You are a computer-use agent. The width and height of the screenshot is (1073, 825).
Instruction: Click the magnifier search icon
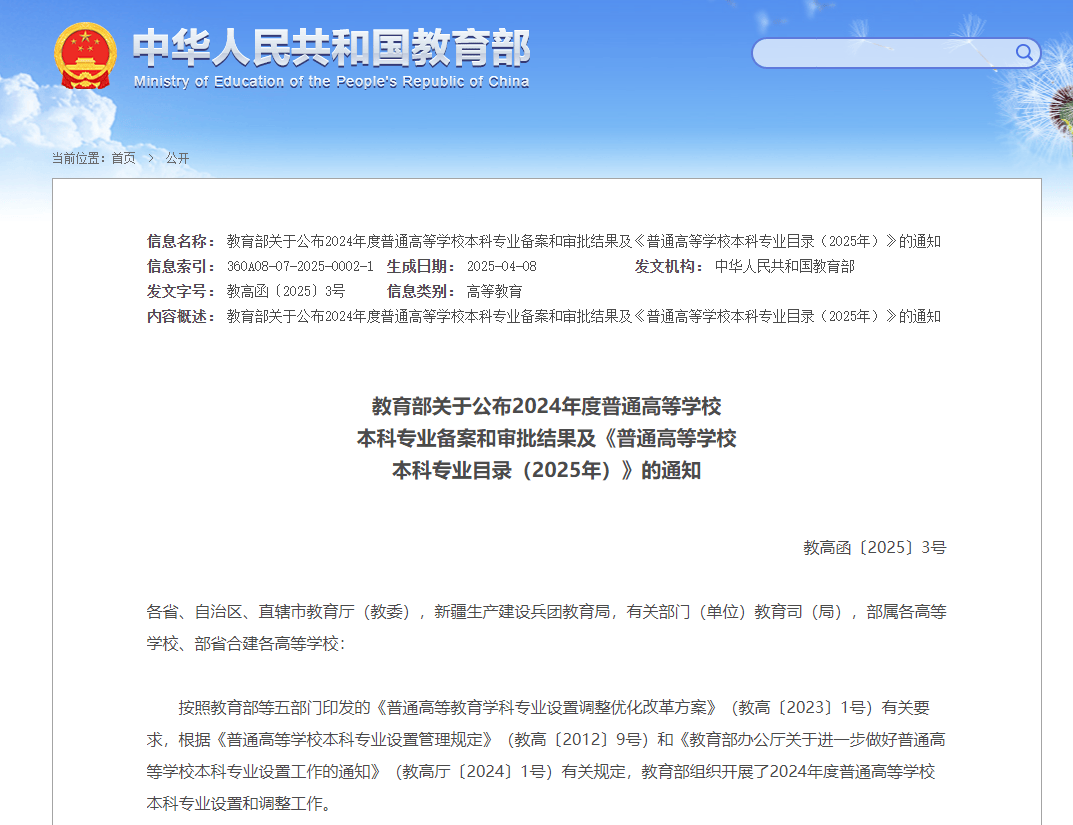(1024, 53)
